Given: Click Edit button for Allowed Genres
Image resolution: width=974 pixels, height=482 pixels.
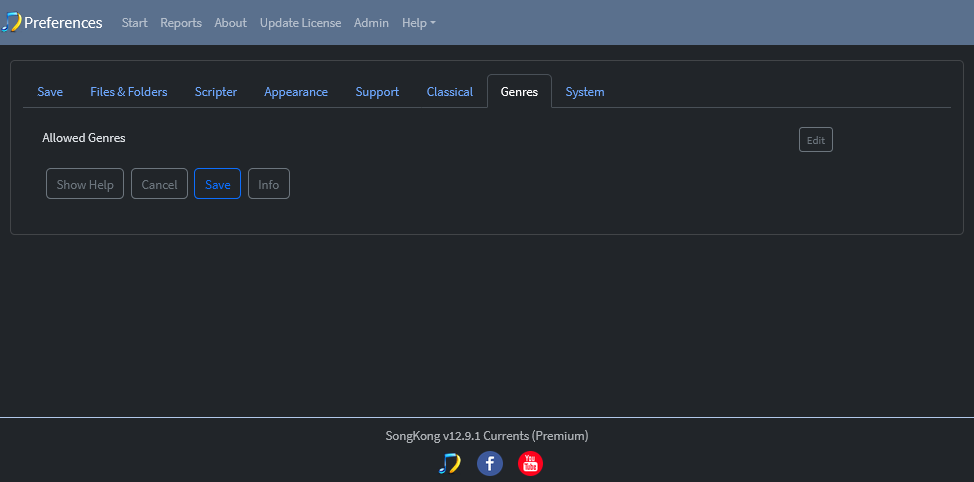Looking at the screenshot, I should (x=816, y=140).
